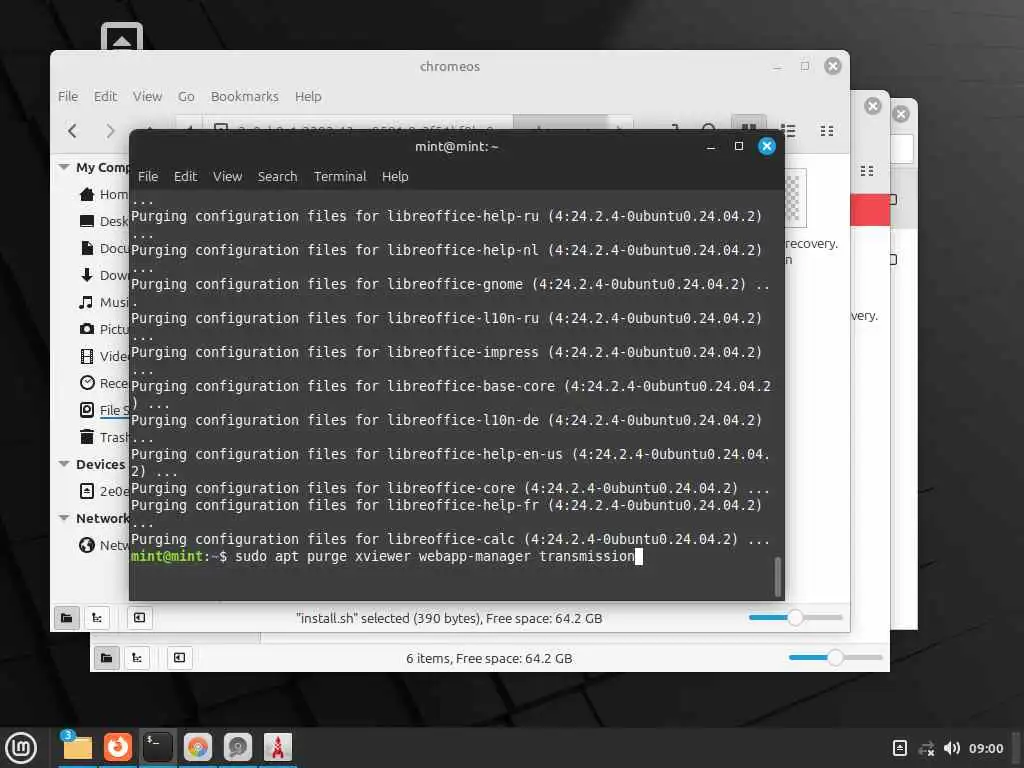Open chromeos window Help menu
Screen dimensions: 1024x768
pos(308,97)
